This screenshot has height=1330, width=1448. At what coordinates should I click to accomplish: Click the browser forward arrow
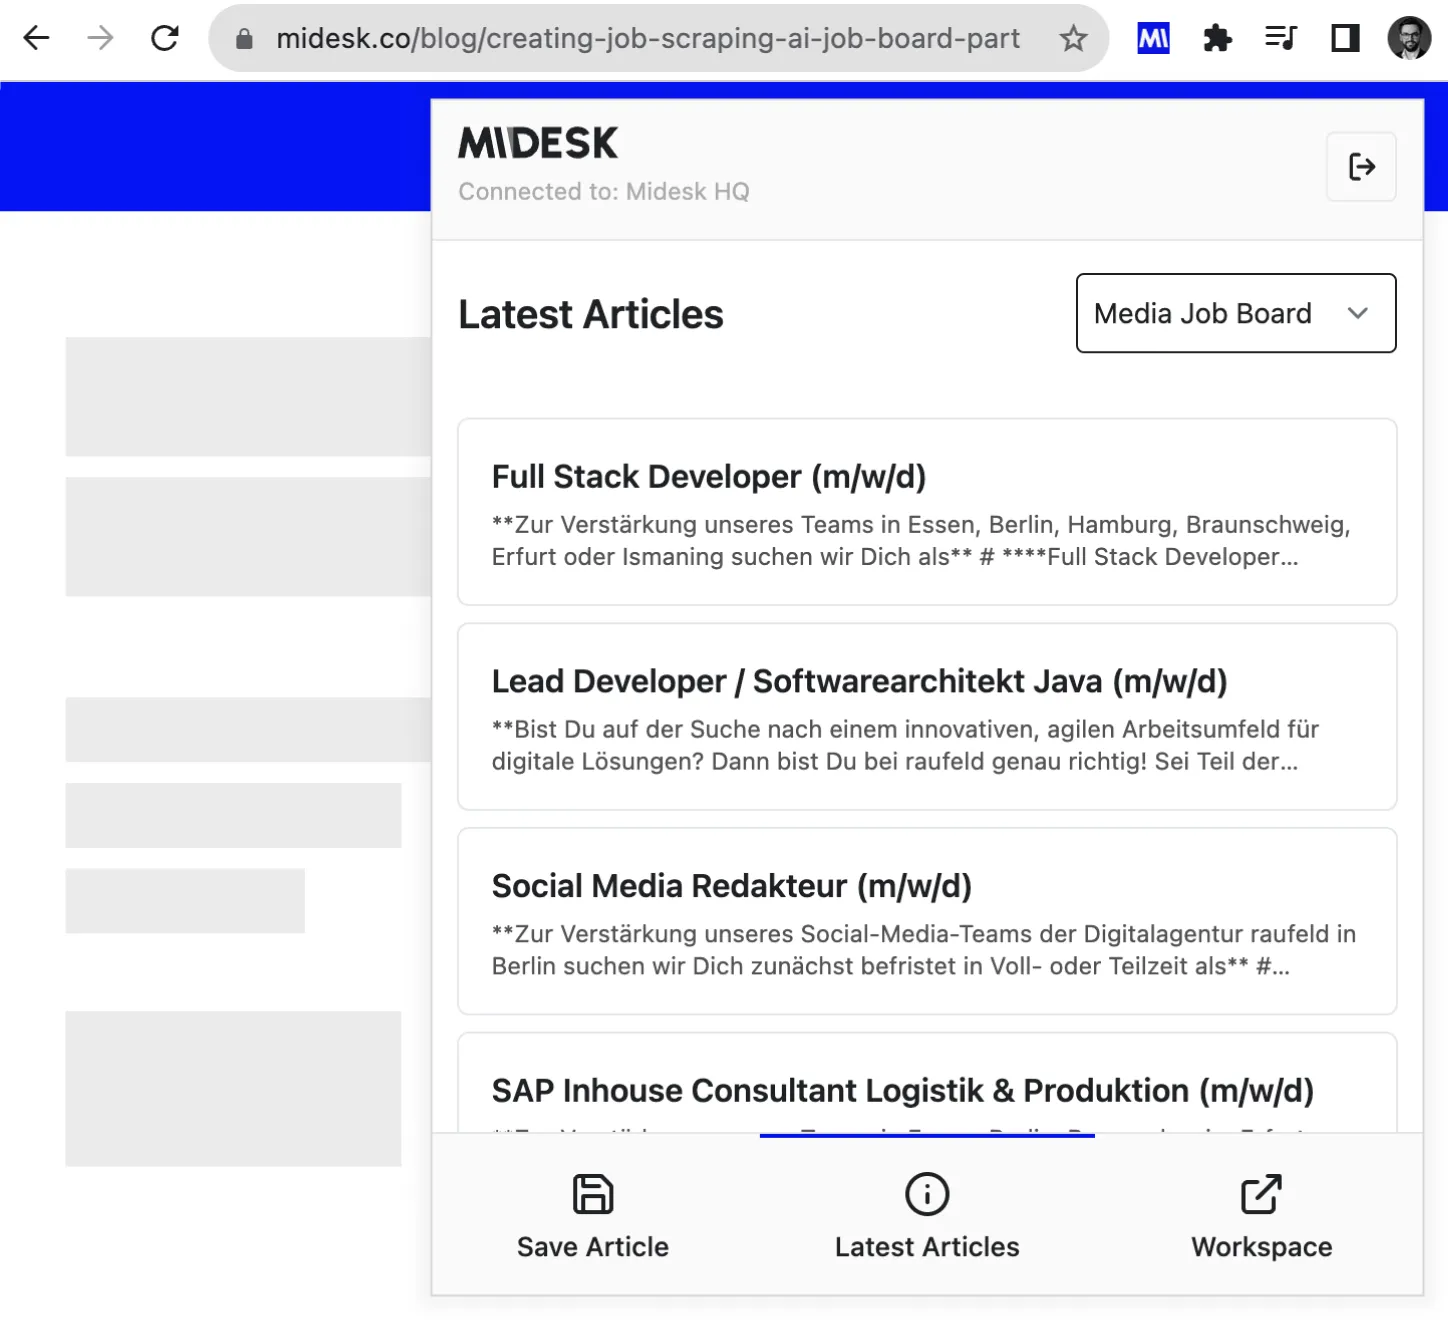click(x=100, y=39)
